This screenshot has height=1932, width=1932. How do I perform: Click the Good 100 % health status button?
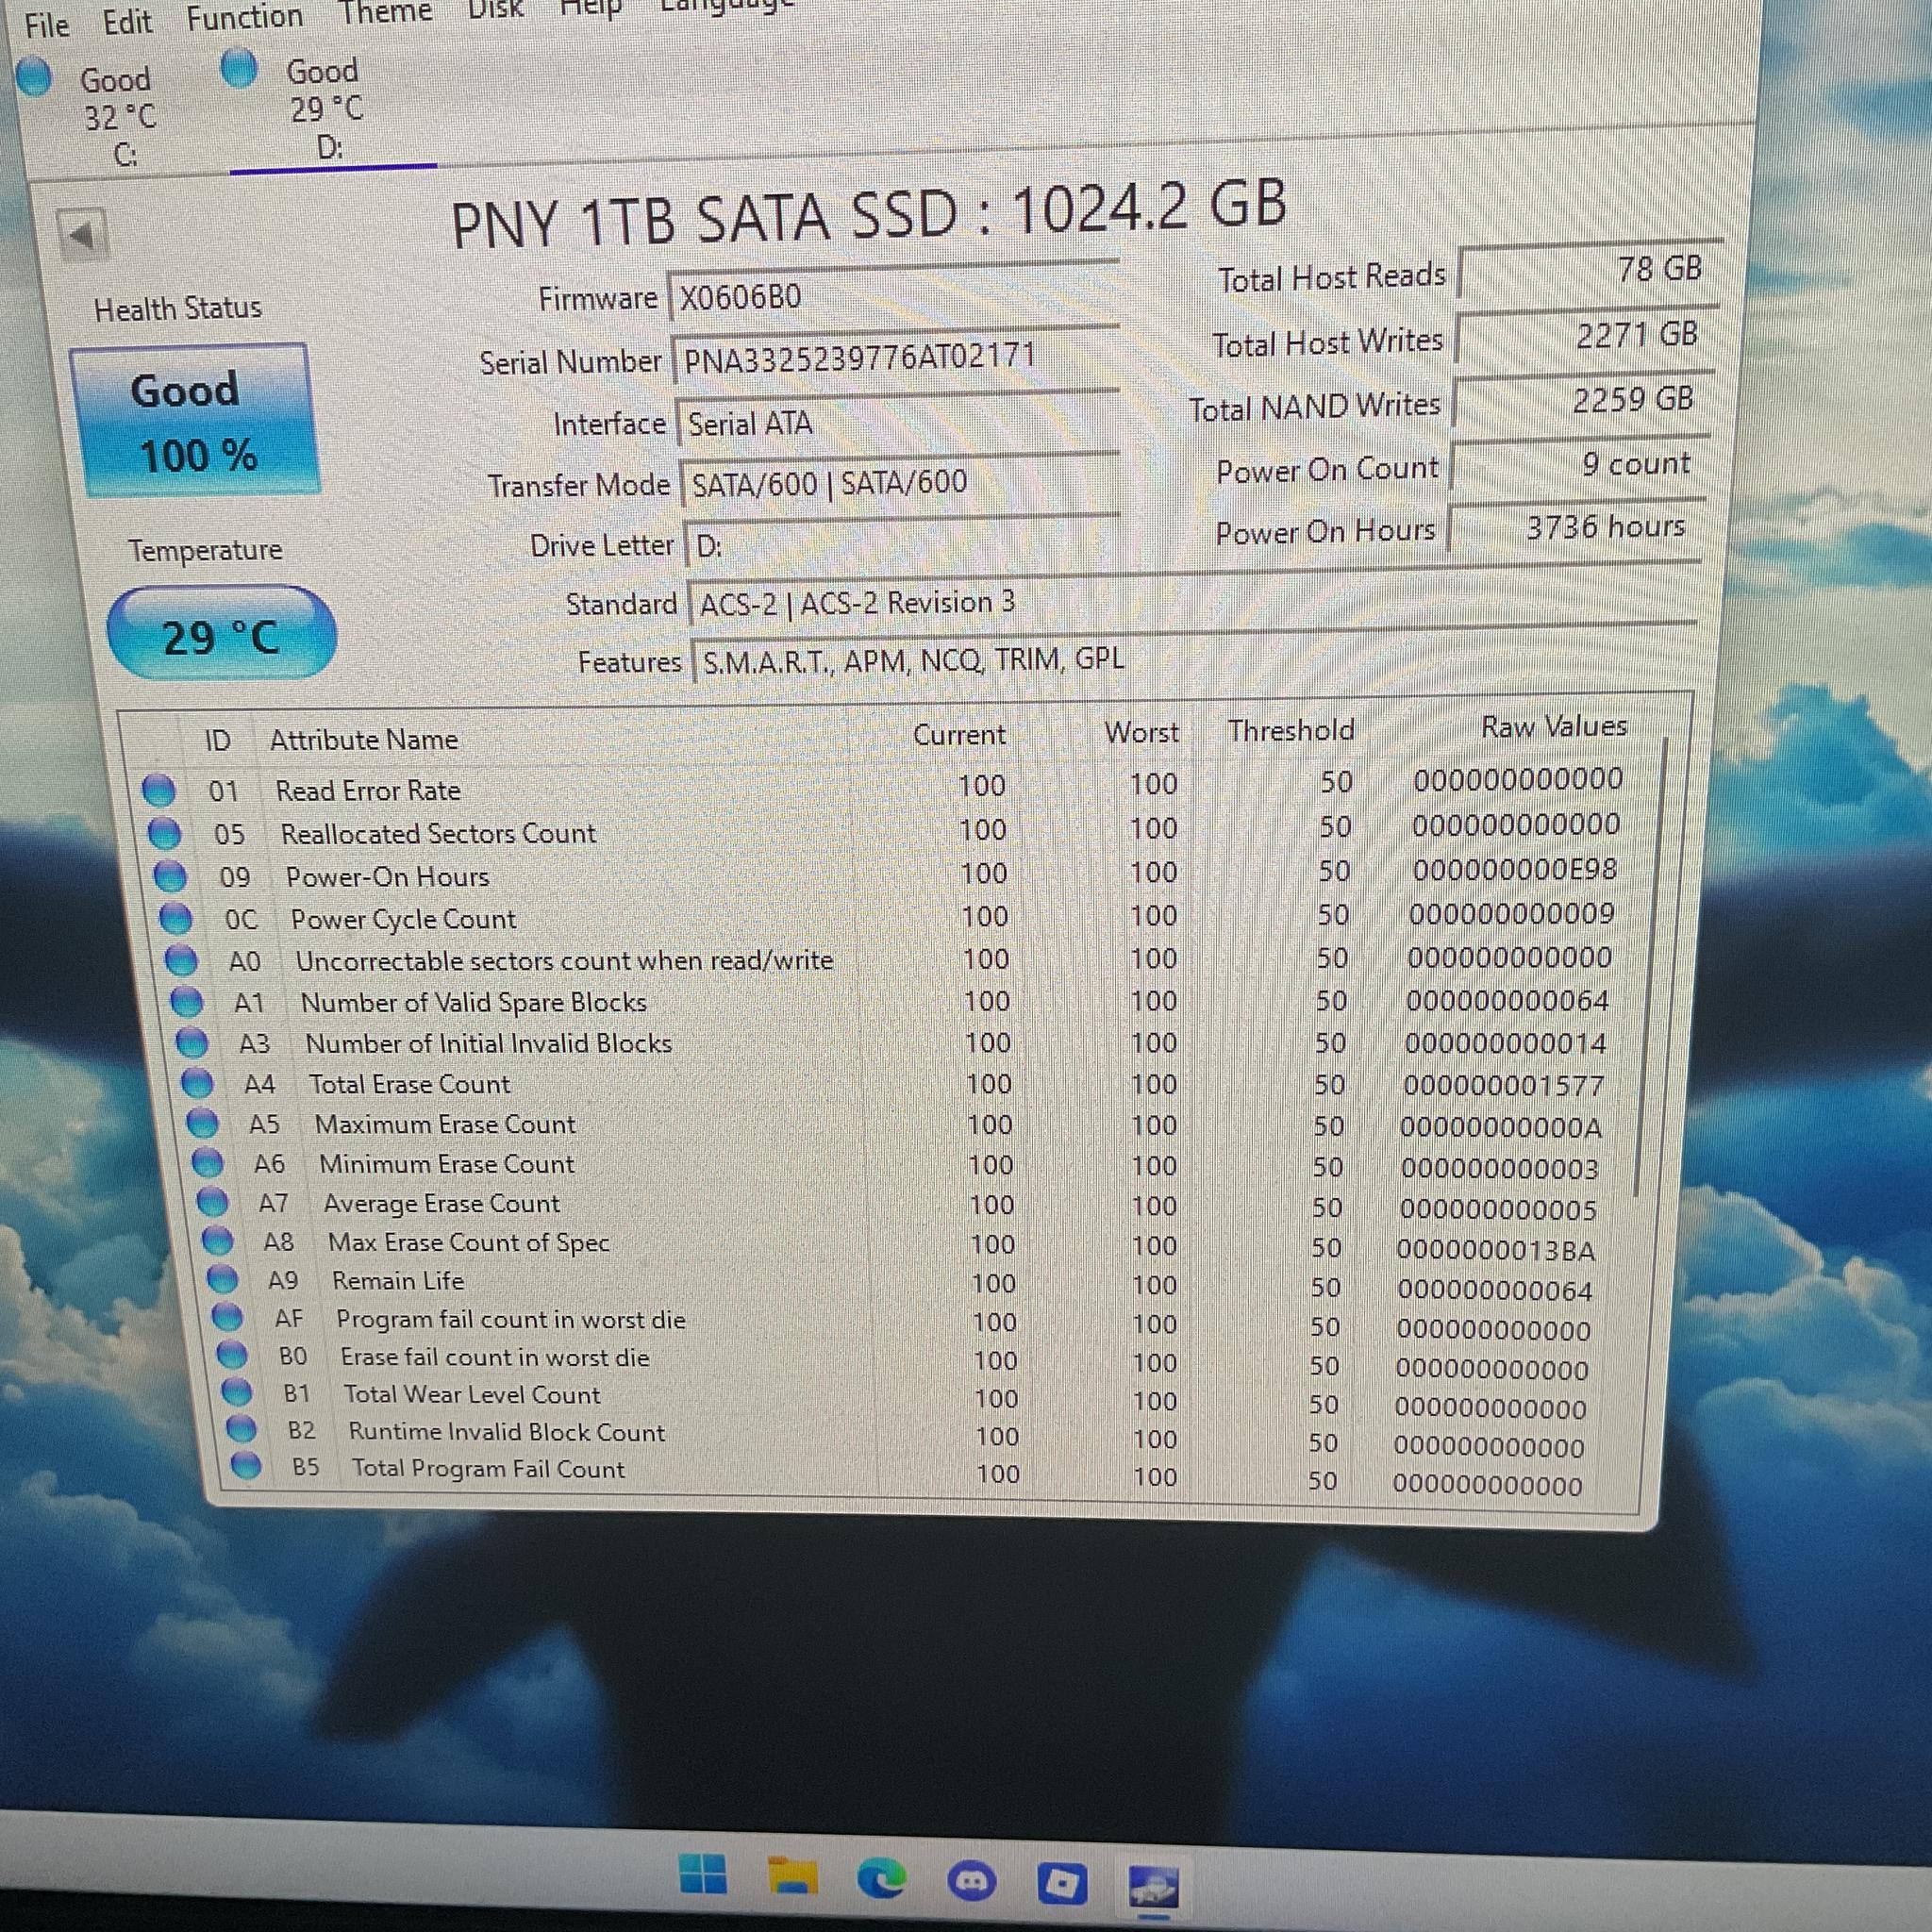pos(195,420)
